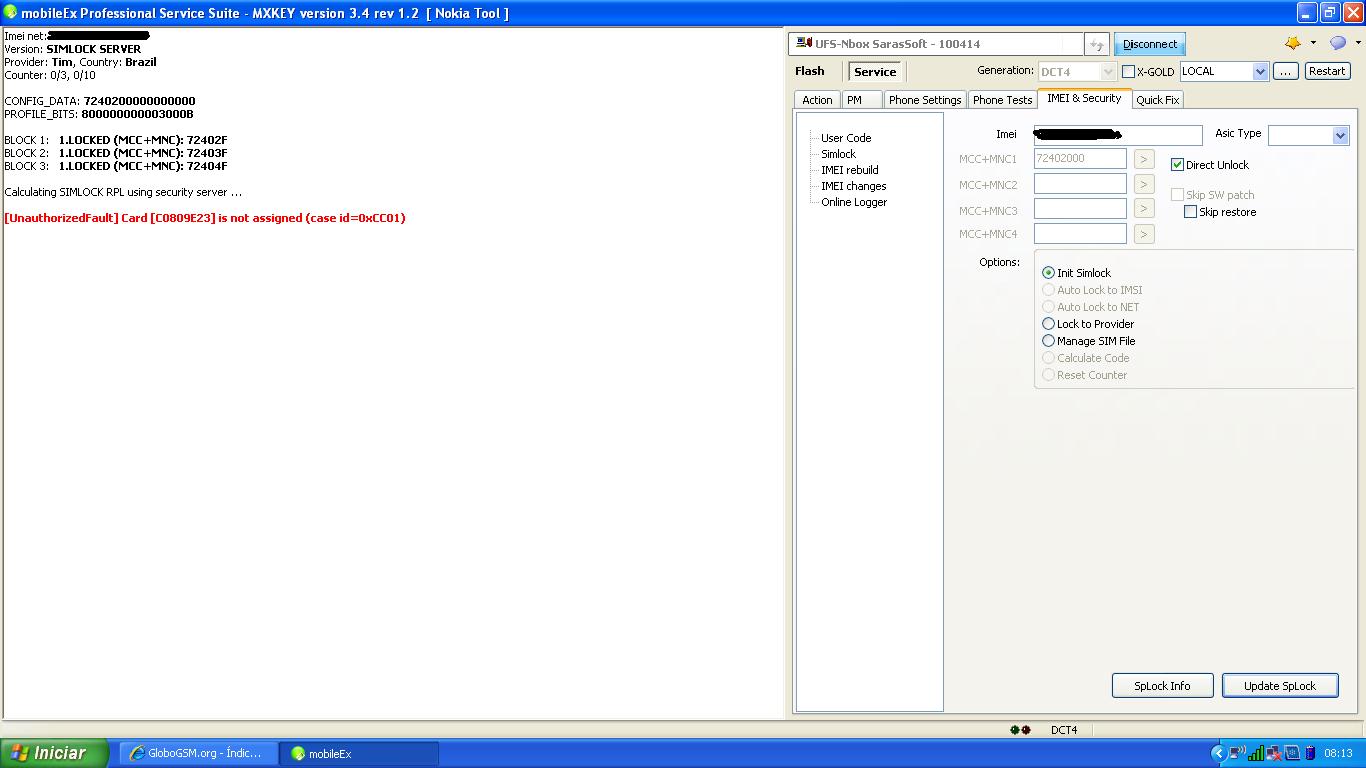Click the ellipsis browse button

pyautogui.click(x=1286, y=72)
